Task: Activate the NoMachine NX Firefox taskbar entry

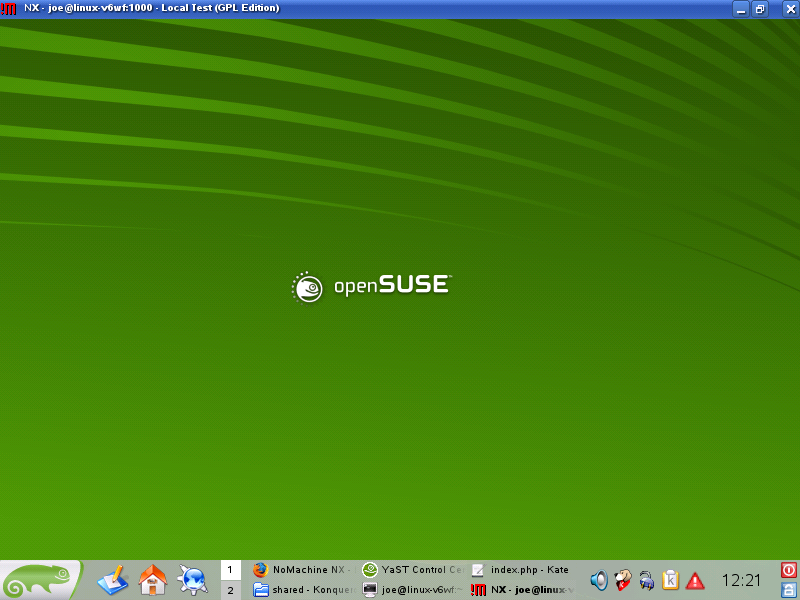Action: point(304,570)
